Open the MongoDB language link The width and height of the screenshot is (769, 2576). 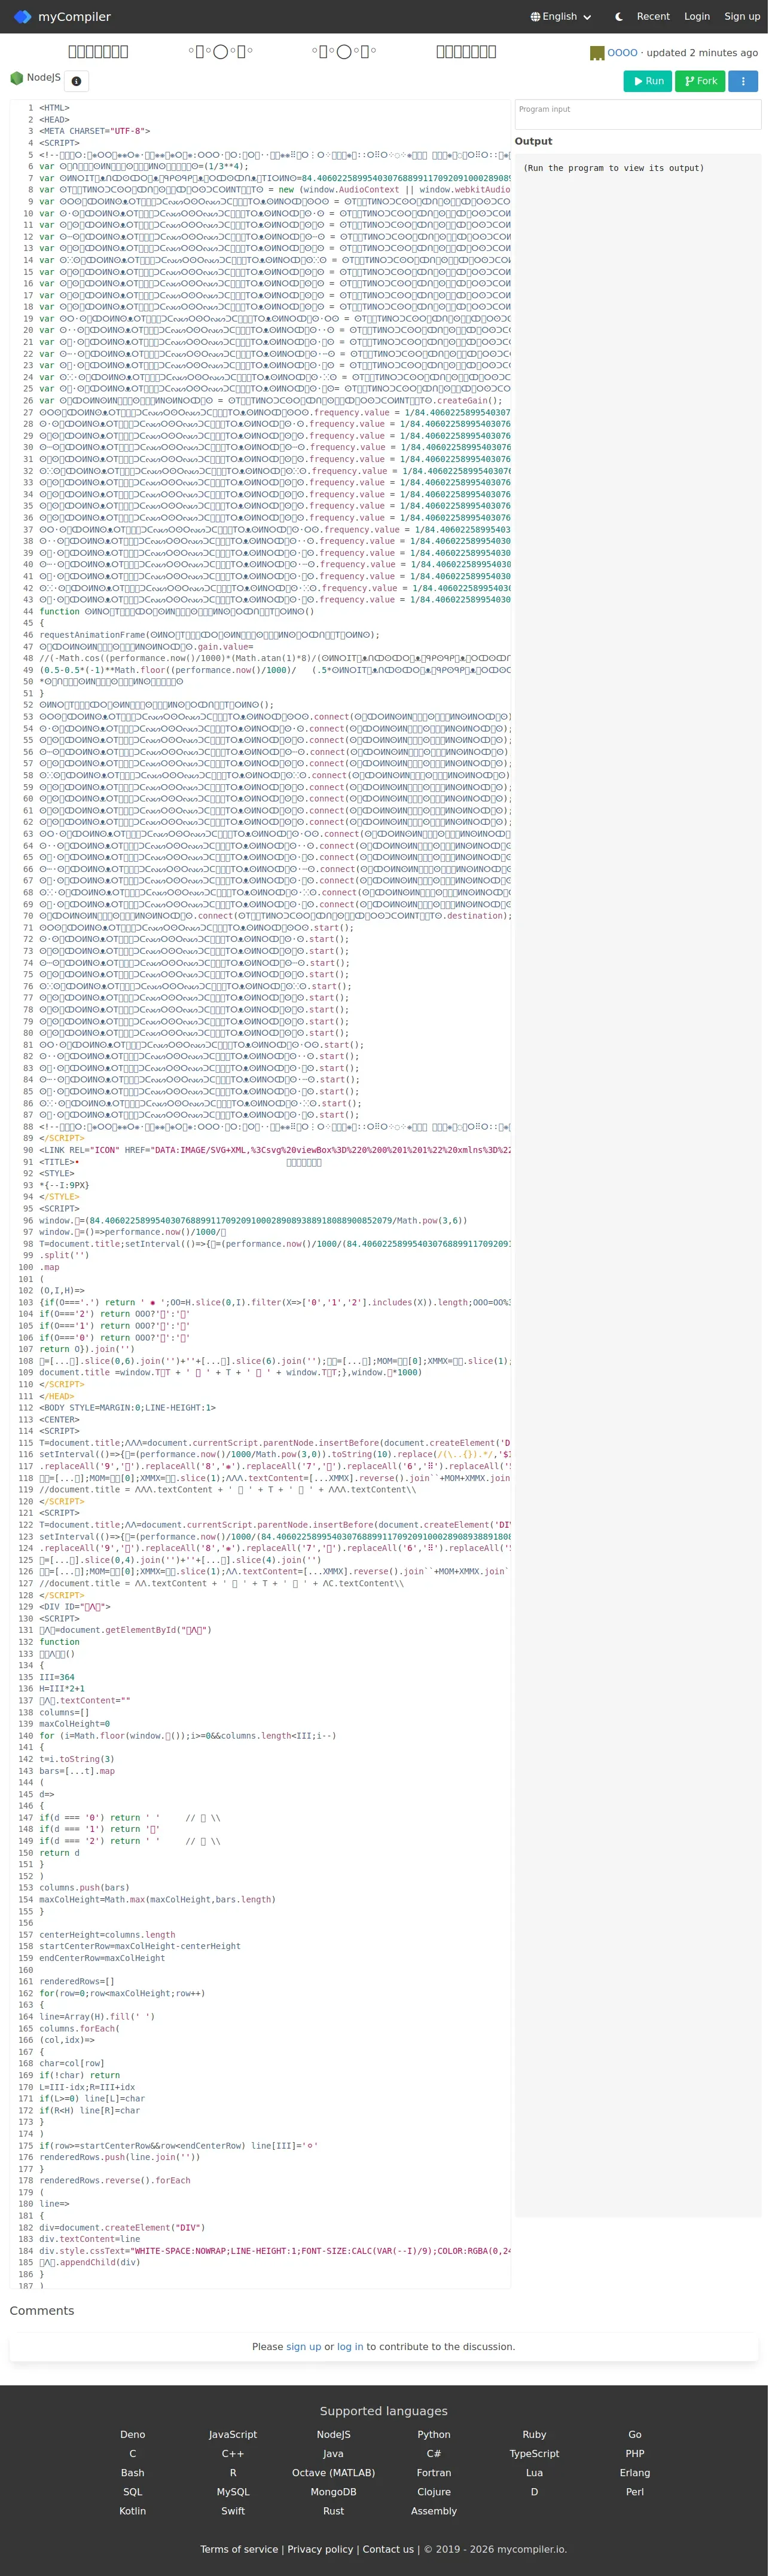(x=334, y=2491)
